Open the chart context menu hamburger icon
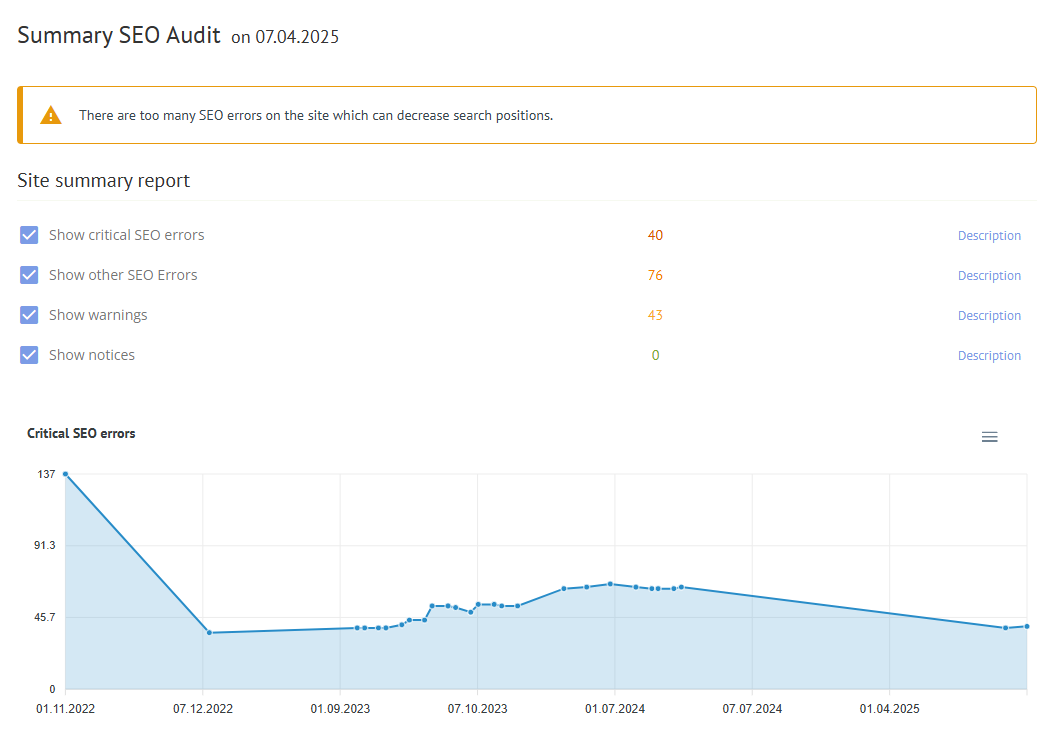Image resolution: width=1053 pixels, height=742 pixels. pyautogui.click(x=989, y=437)
